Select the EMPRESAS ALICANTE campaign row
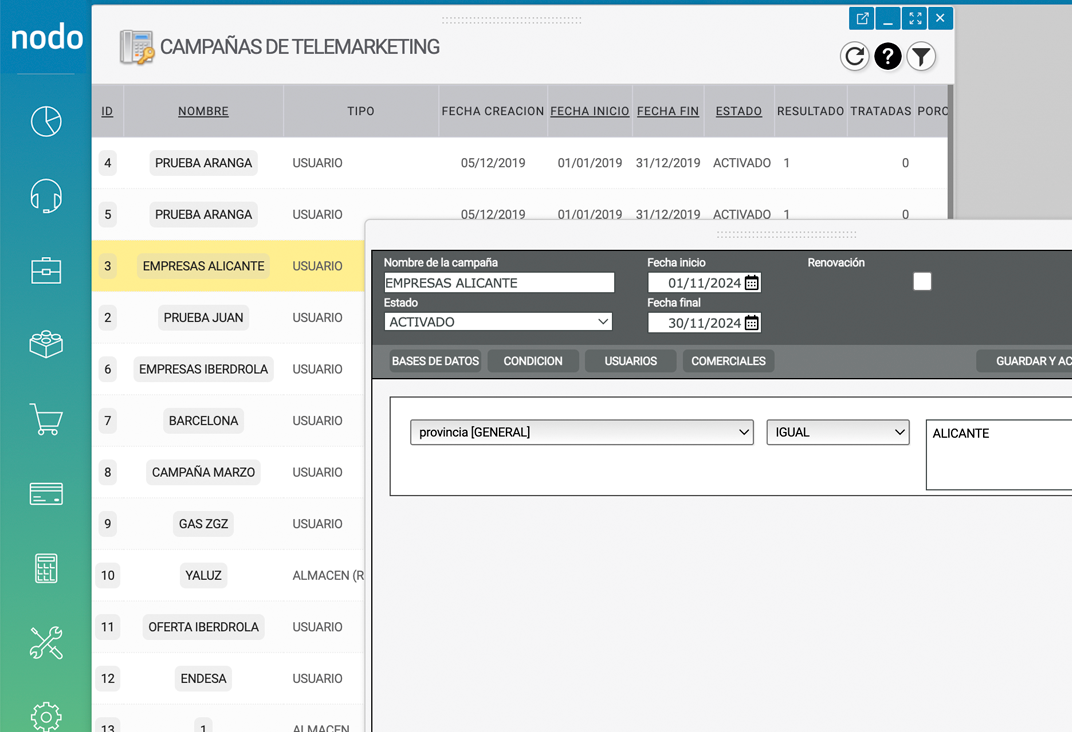Screen dimensions: 1072x732 point(228,266)
